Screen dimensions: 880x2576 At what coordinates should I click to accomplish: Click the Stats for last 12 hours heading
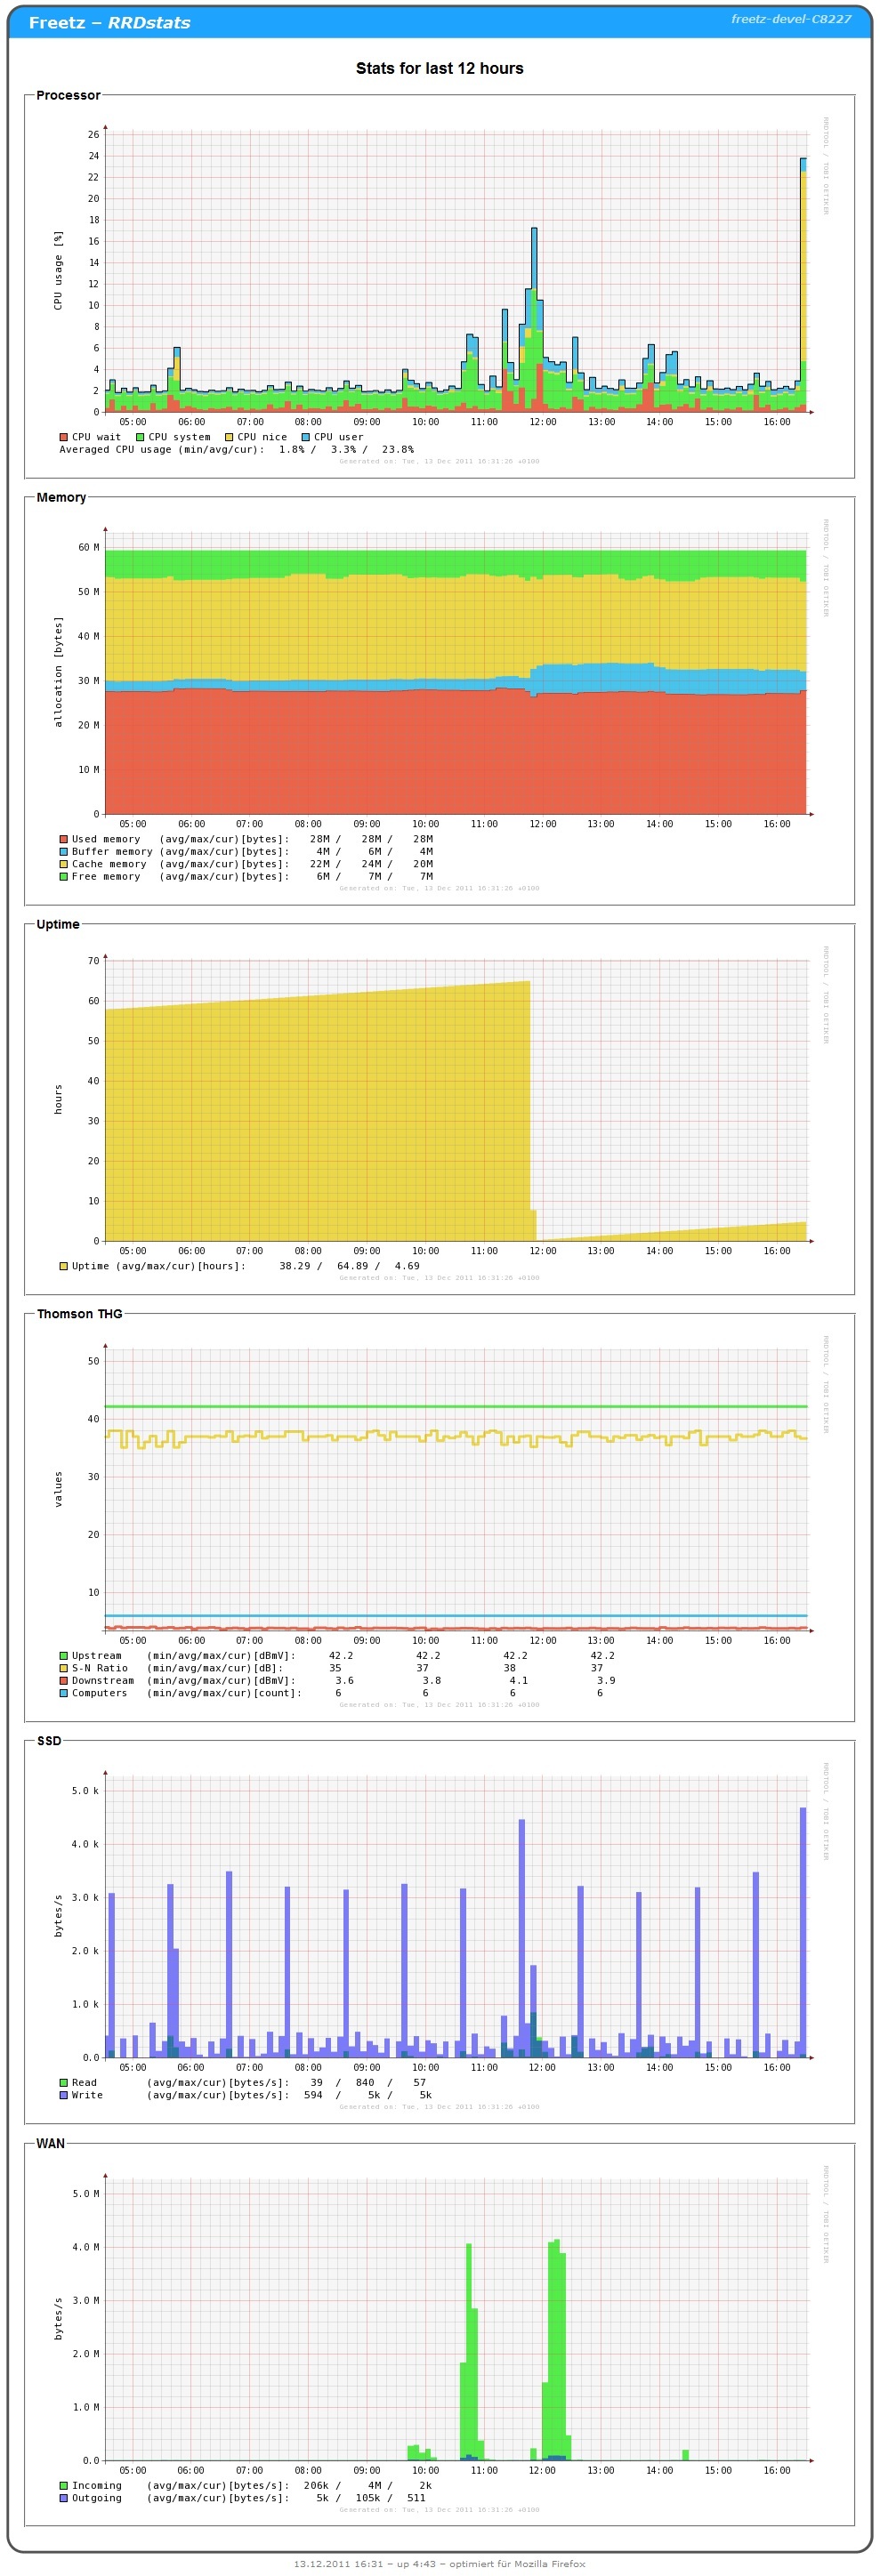click(439, 68)
